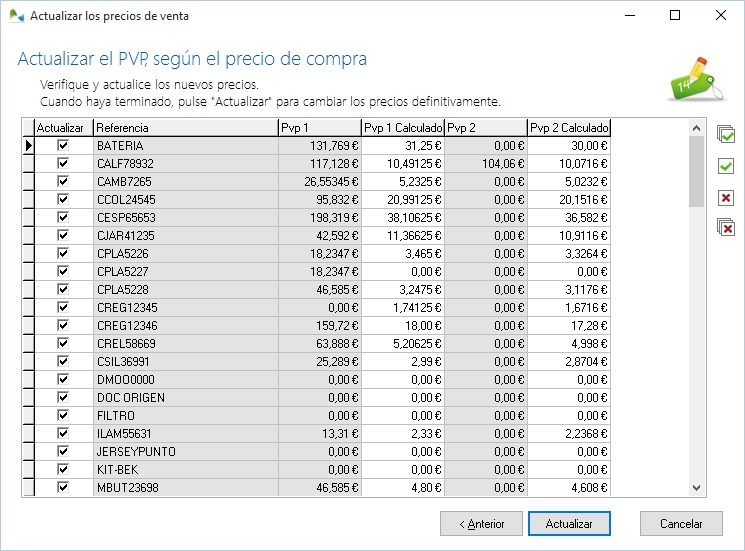Click the red X uncheck icon

[726, 198]
